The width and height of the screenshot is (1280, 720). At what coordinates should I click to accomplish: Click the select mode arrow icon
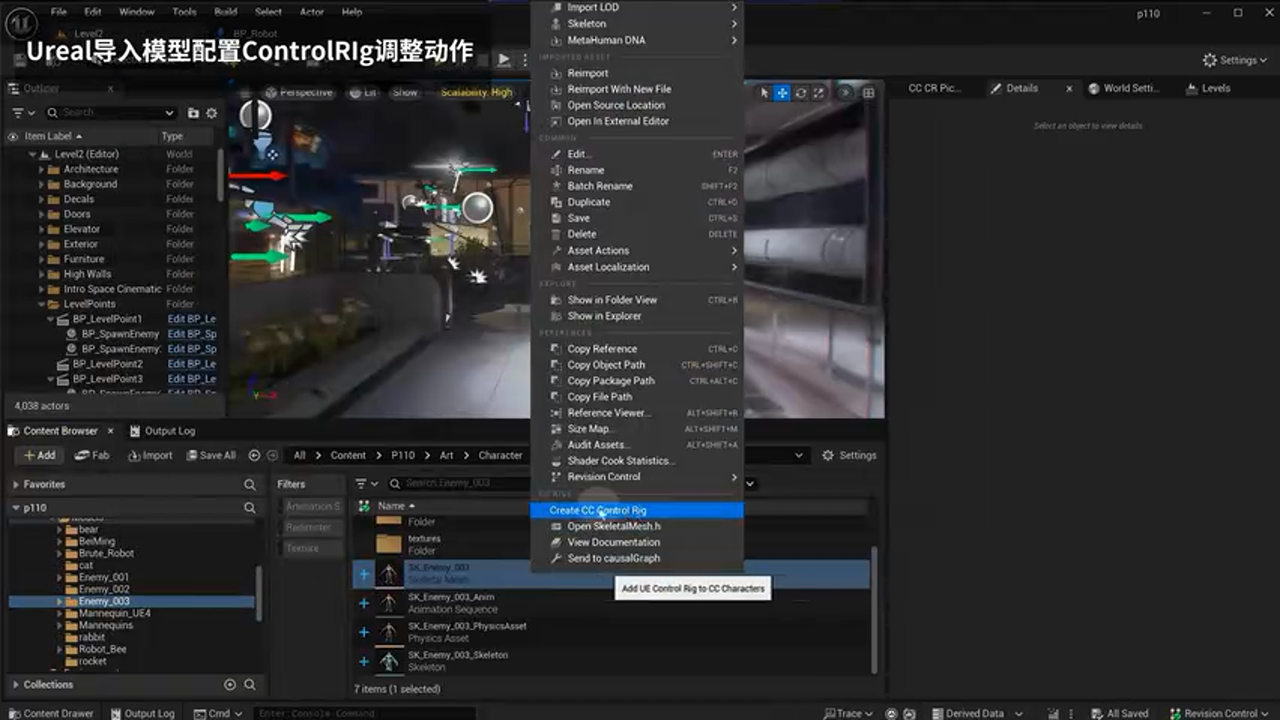[x=765, y=93]
